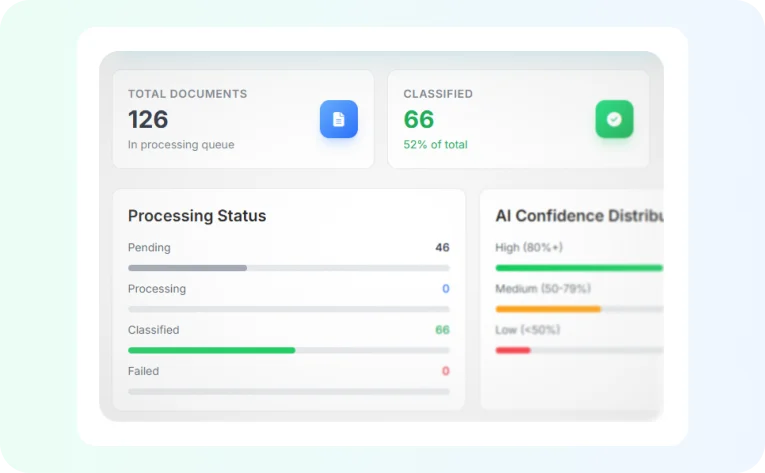Click the '52% of total' text
Image resolution: width=765 pixels, height=473 pixels.
click(x=435, y=144)
